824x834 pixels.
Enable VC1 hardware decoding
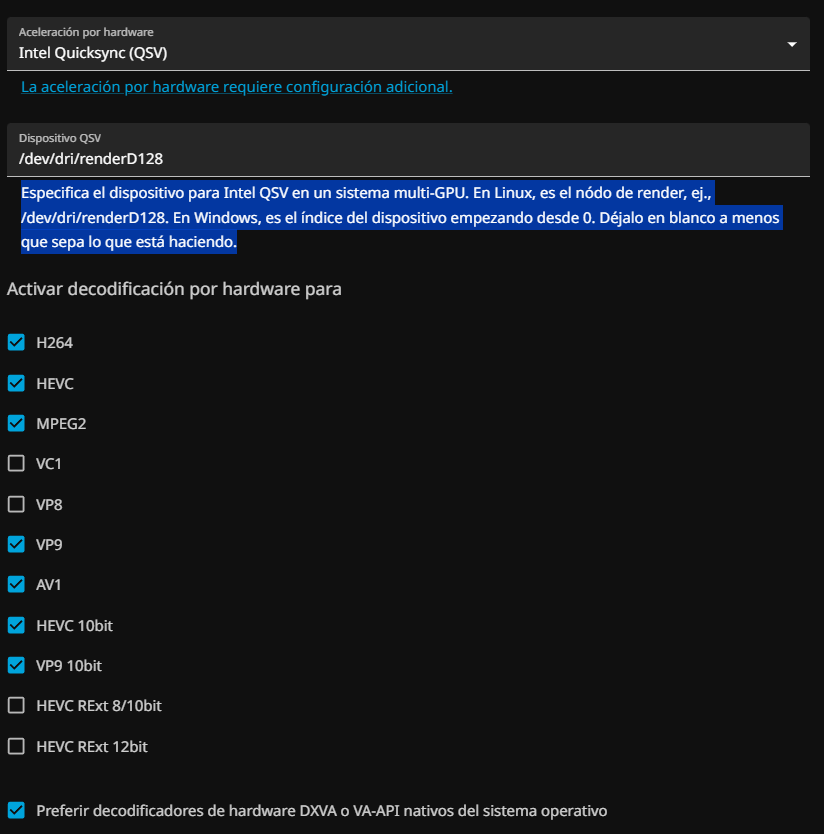(16, 464)
